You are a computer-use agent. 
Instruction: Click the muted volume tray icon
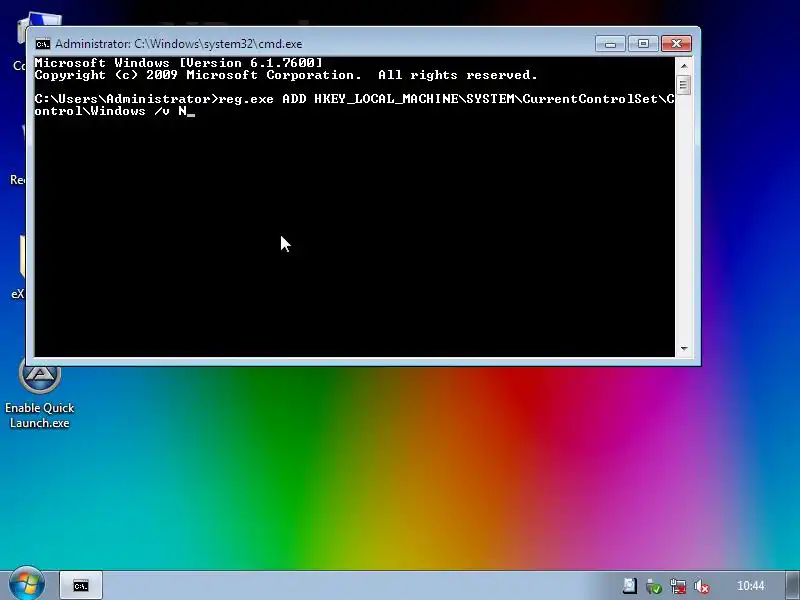[x=702, y=587]
